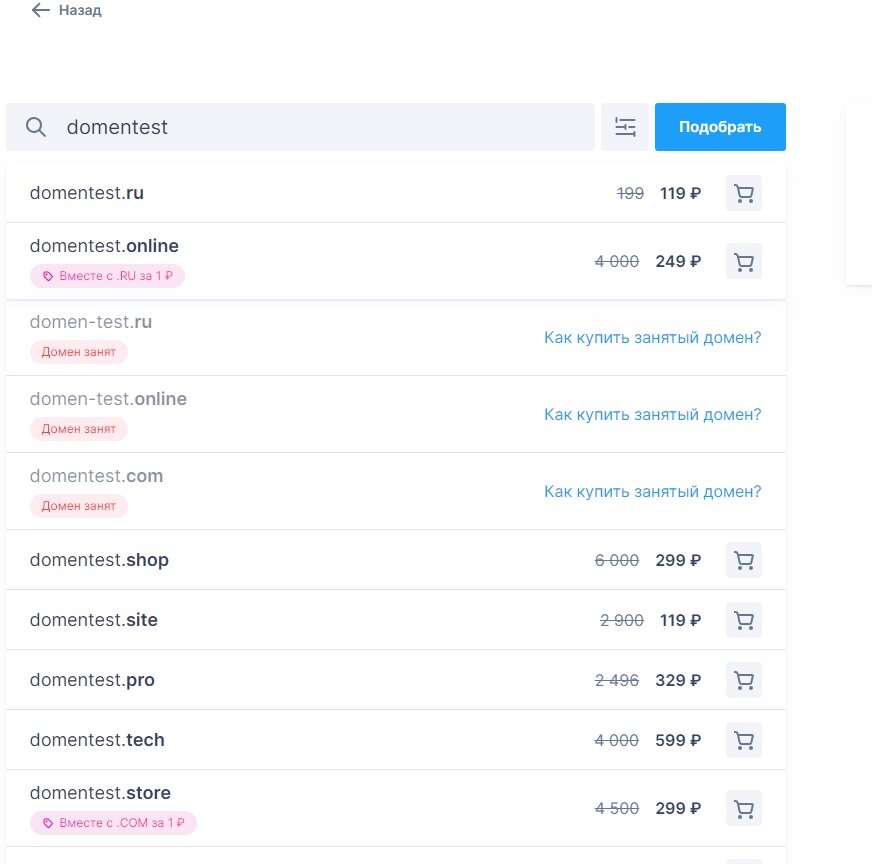The height and width of the screenshot is (864, 872).
Task: Click the 'Вместе с .RU за 1 ₽' tag
Action: pos(108,276)
